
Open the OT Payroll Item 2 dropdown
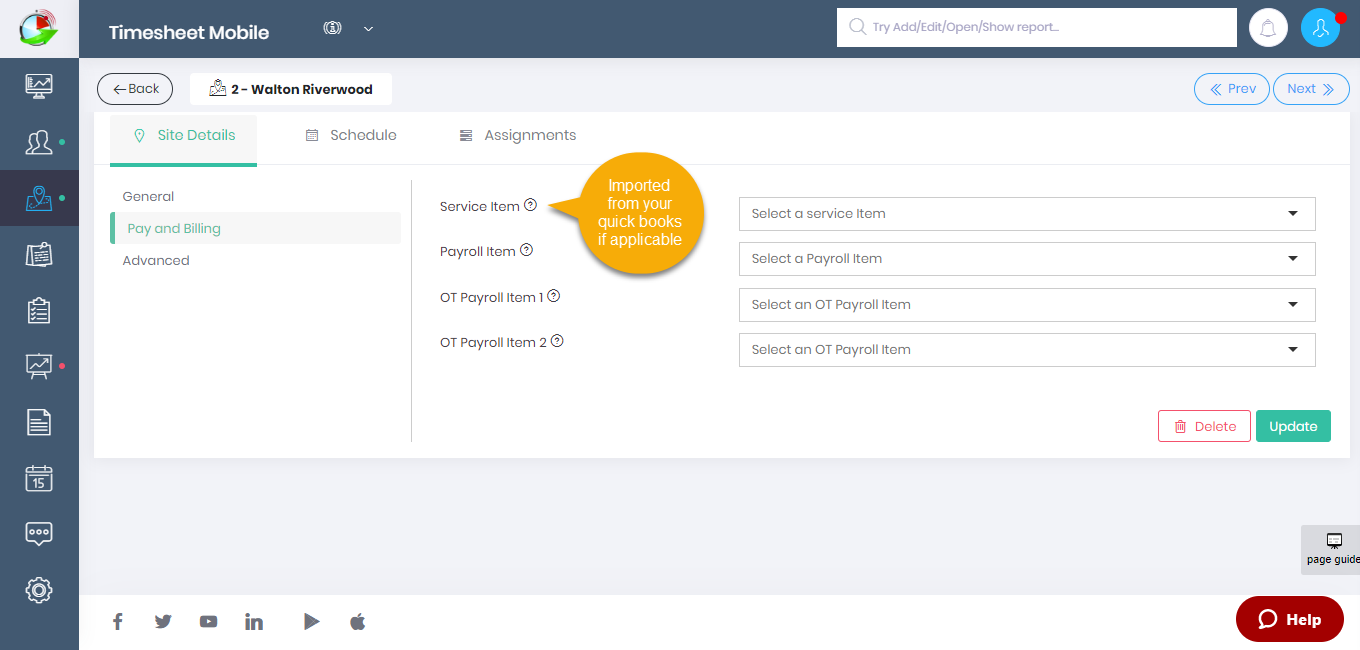[x=1027, y=350]
